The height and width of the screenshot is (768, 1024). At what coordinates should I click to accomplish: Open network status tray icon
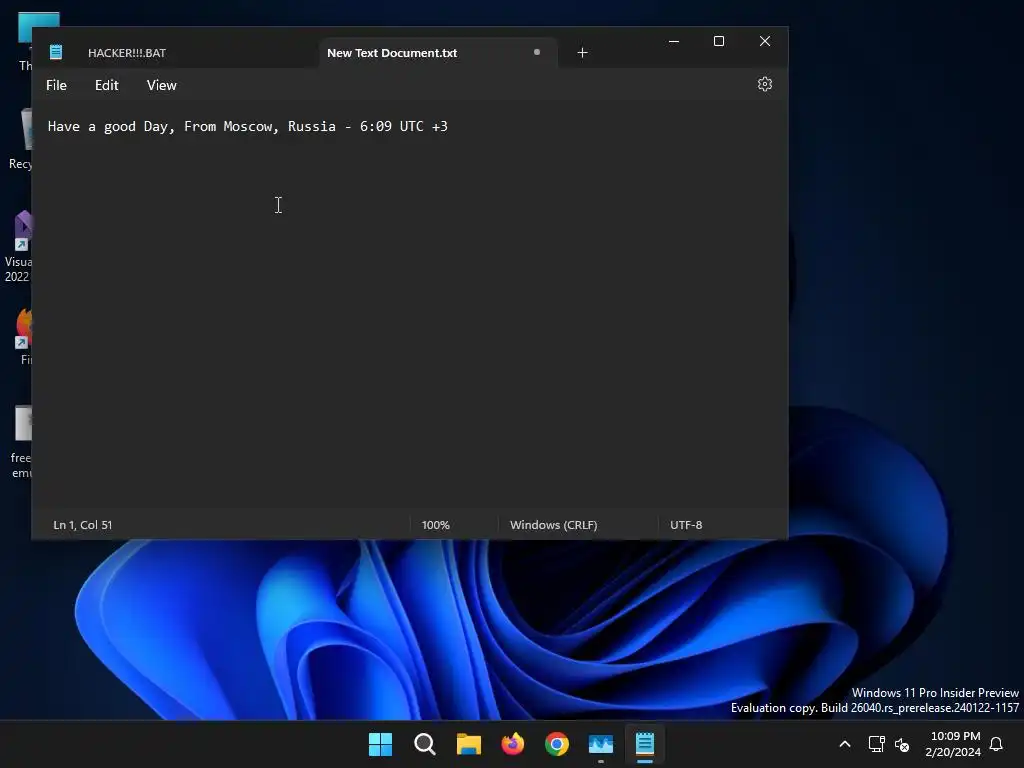(x=876, y=744)
